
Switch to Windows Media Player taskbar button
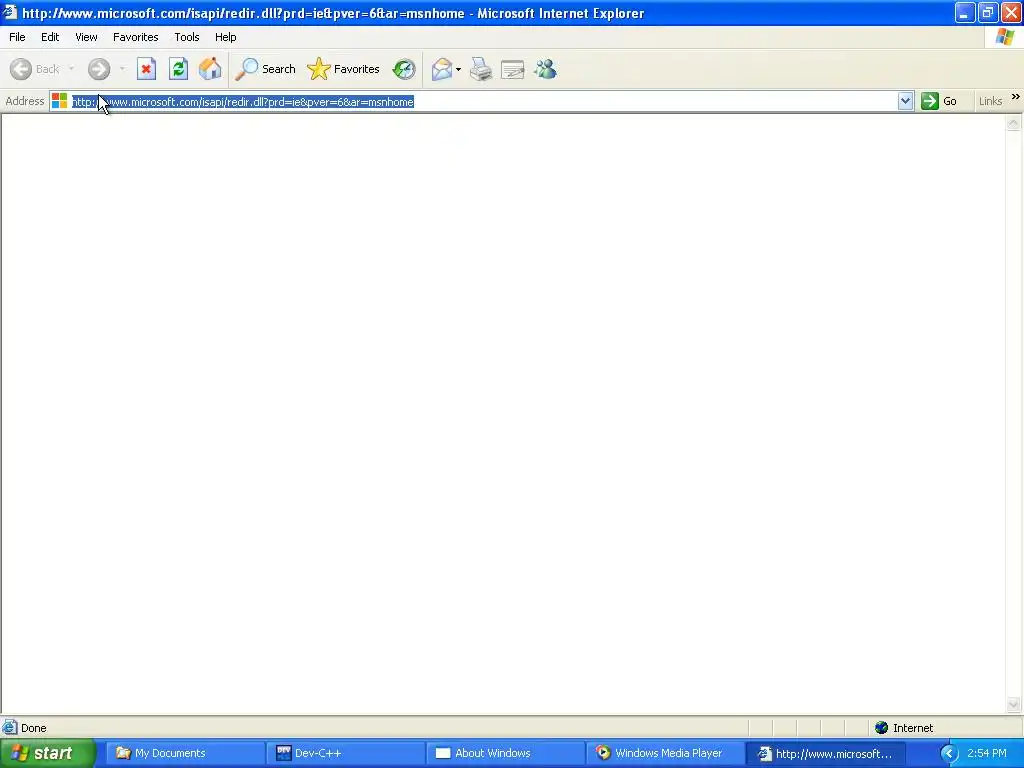tap(665, 753)
